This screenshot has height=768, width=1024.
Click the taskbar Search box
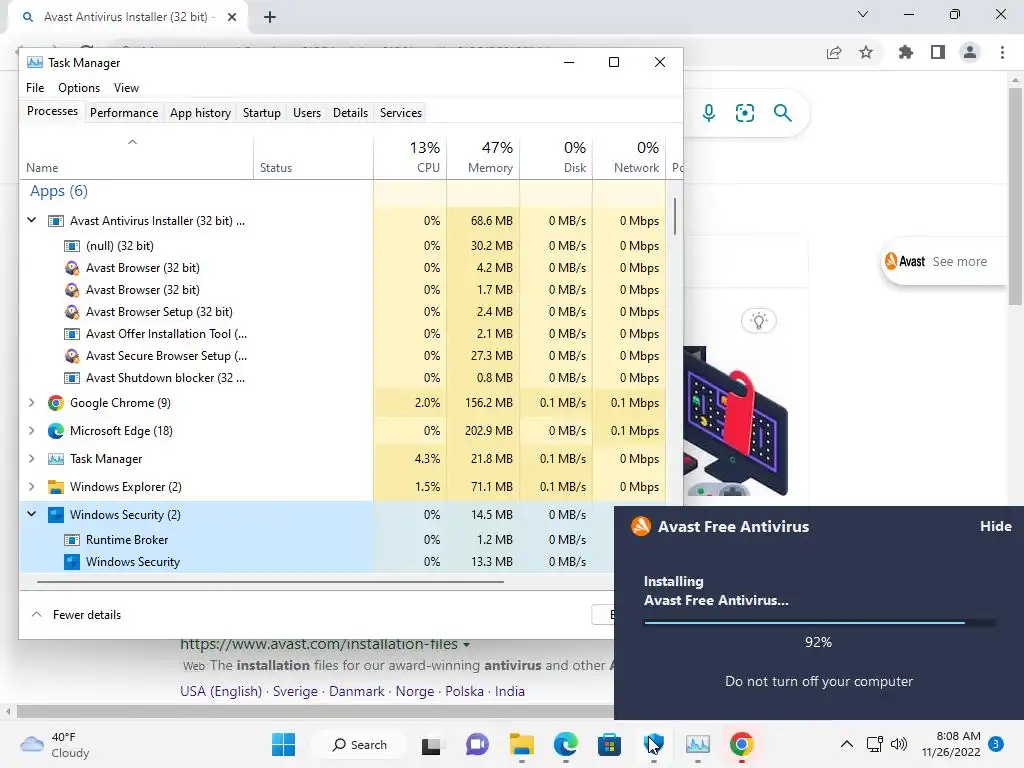tap(359, 744)
